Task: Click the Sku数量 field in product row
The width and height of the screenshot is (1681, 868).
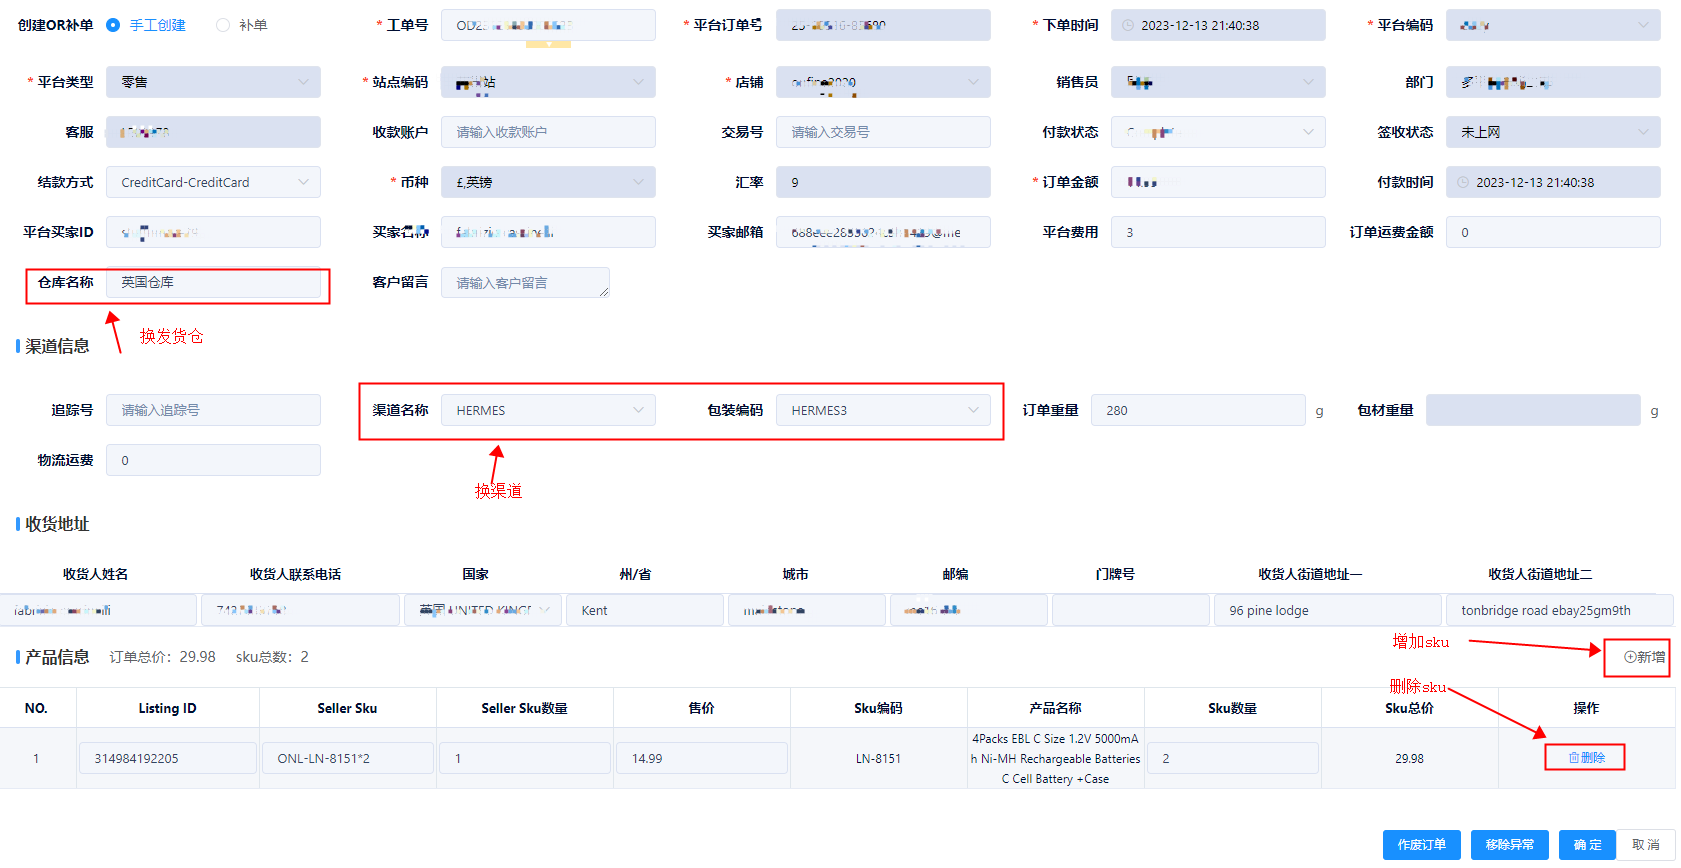Action: pos(1232,758)
